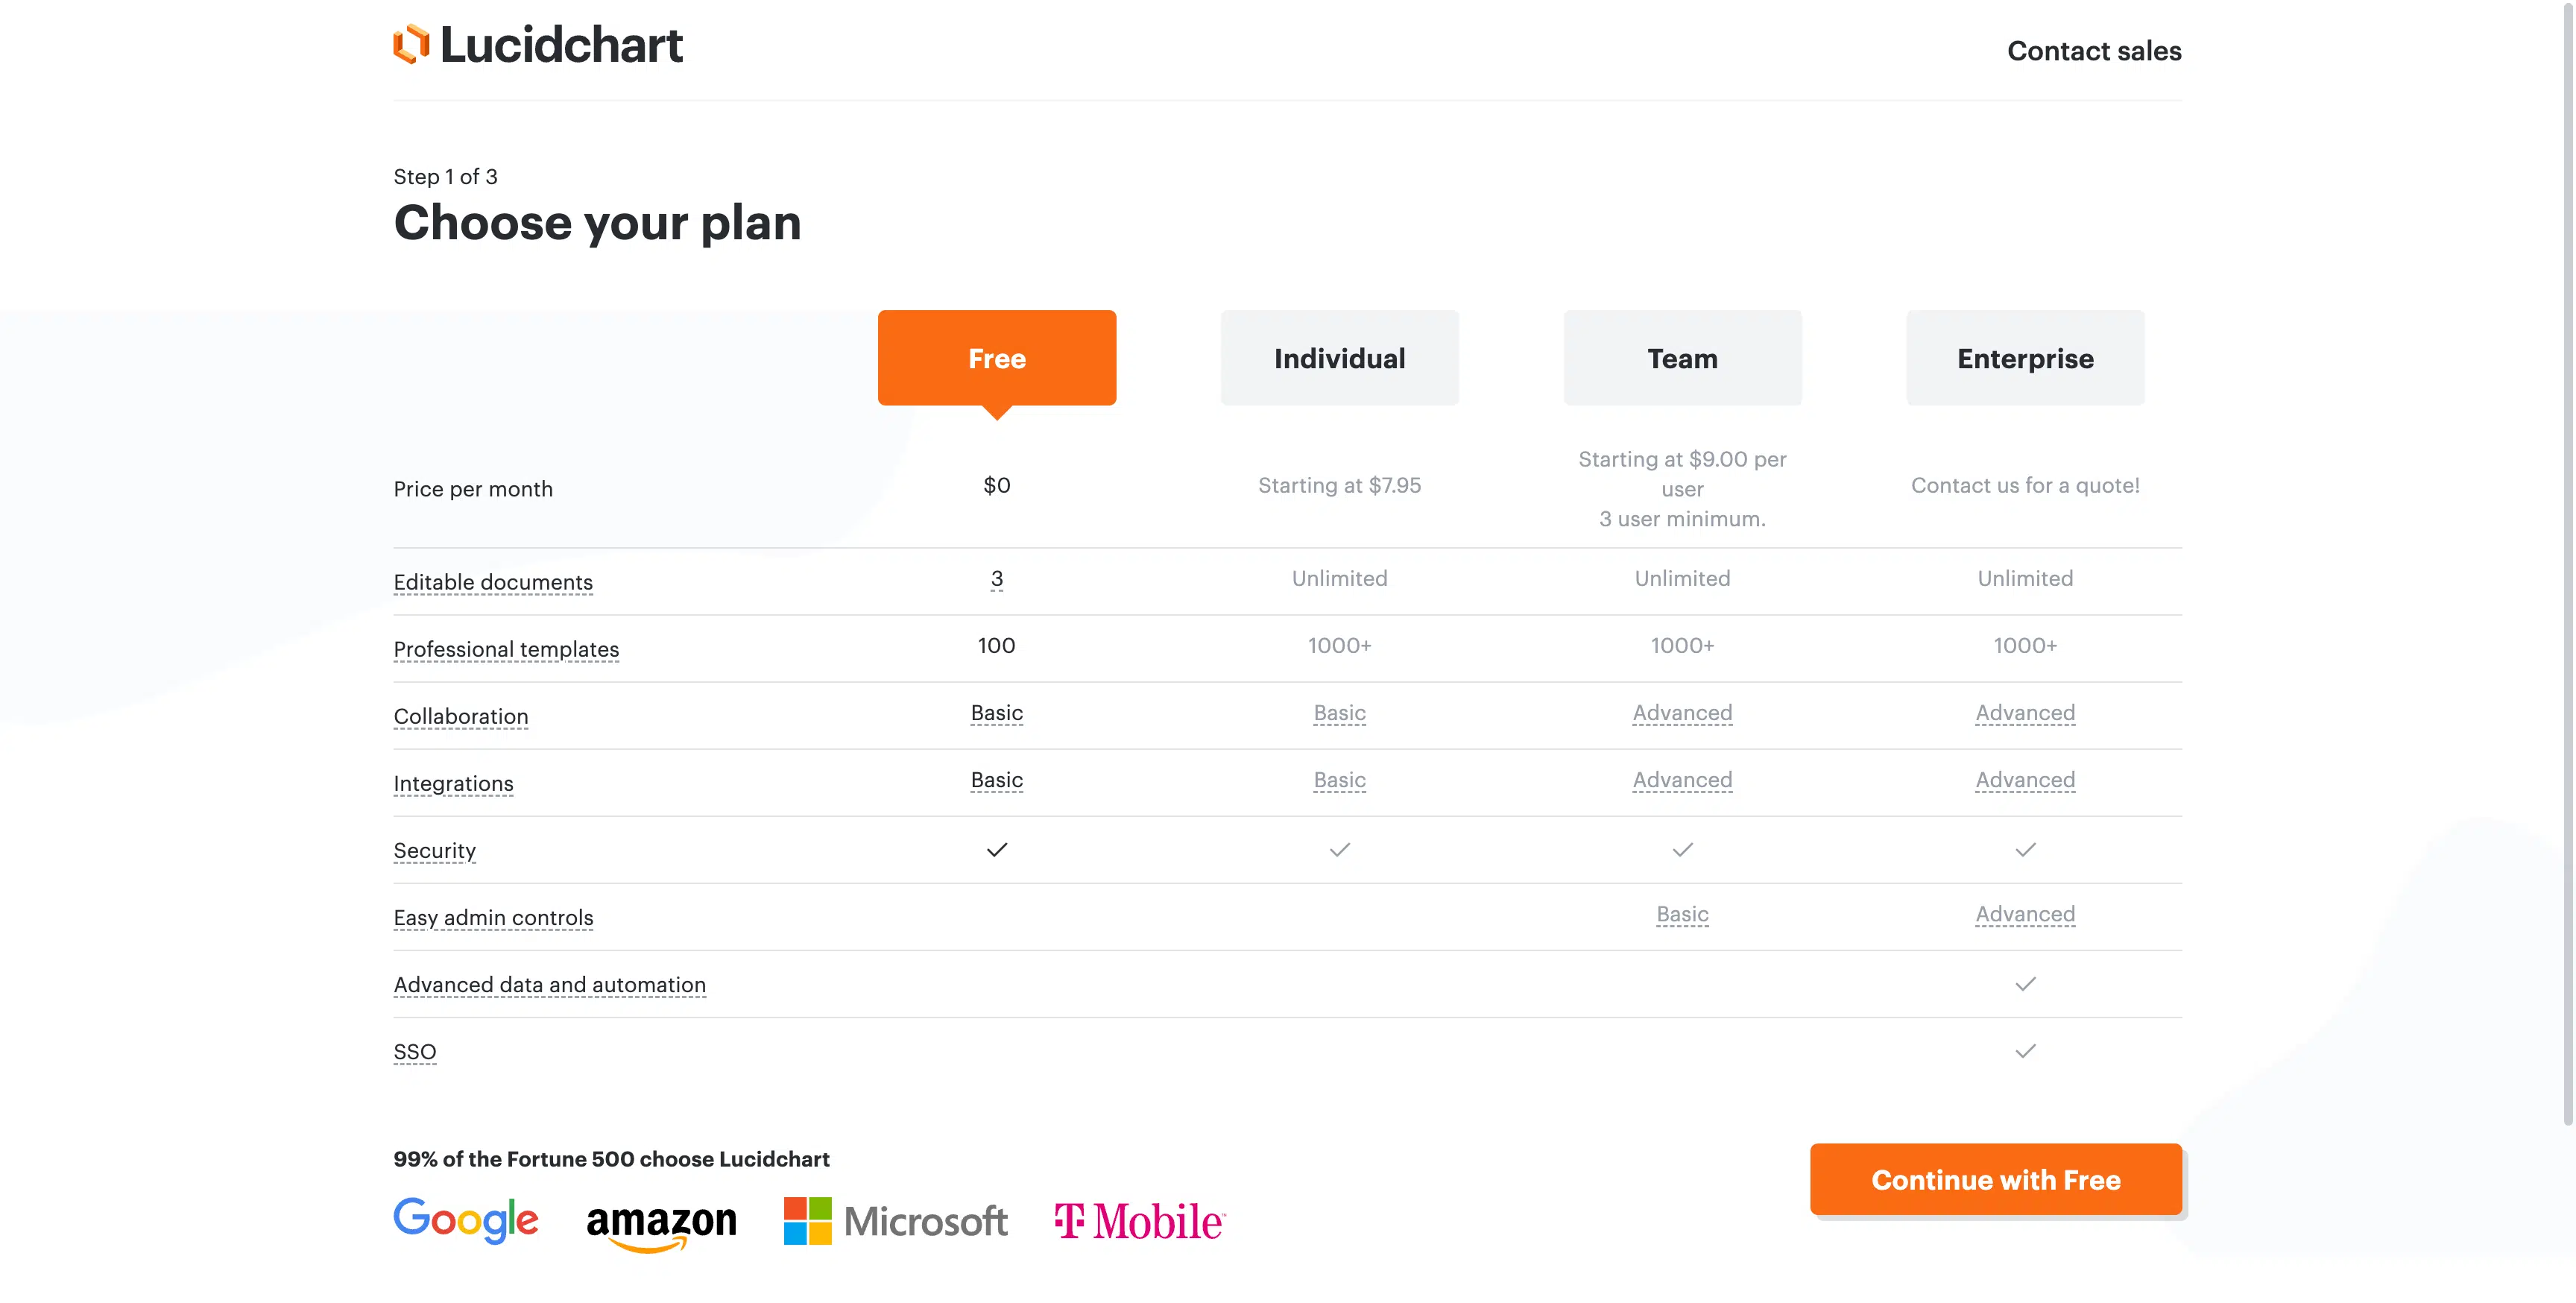This screenshot has width=2576, height=1303.
Task: Click the Editable documents feature label
Action: point(493,582)
